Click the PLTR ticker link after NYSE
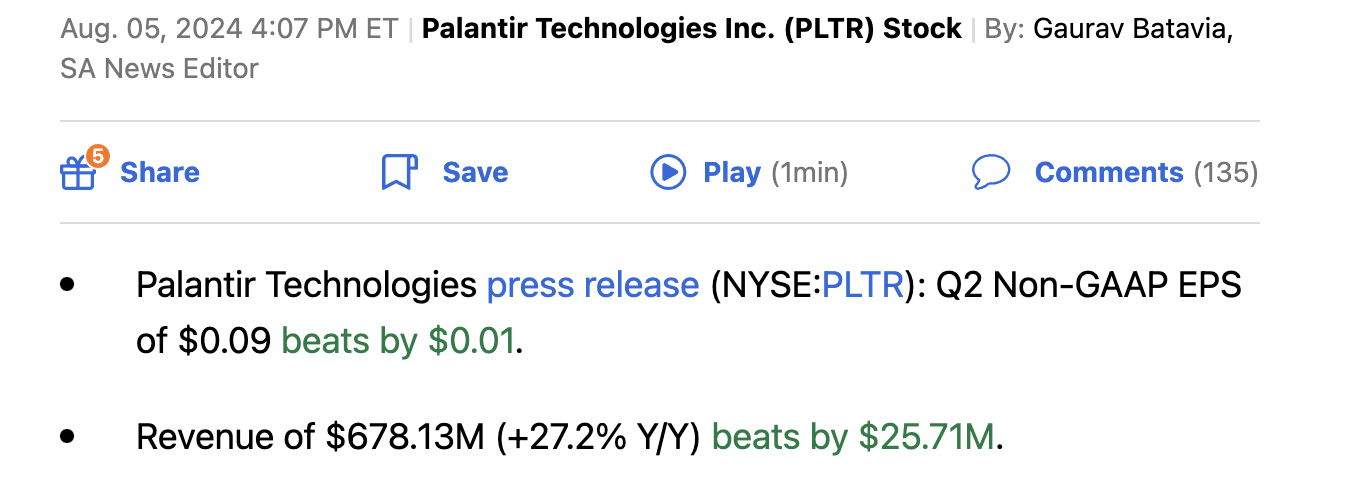Image resolution: width=1350 pixels, height=484 pixels. coord(862,286)
